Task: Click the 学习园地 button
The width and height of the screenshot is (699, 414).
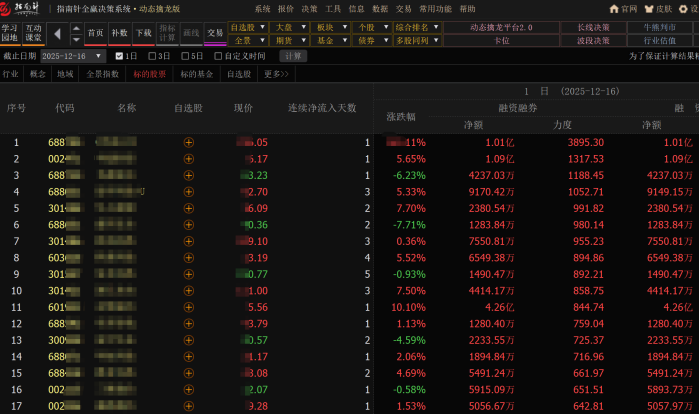Action: (10, 33)
